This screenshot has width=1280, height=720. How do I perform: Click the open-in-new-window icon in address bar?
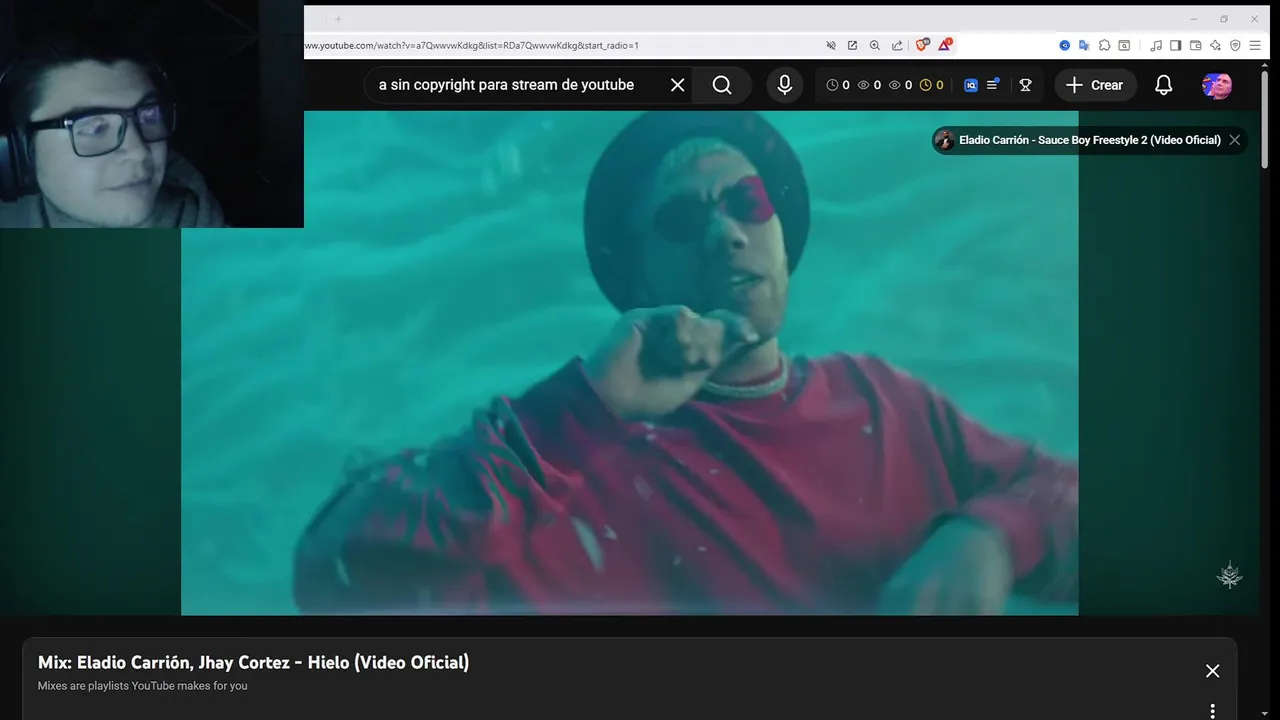click(852, 45)
